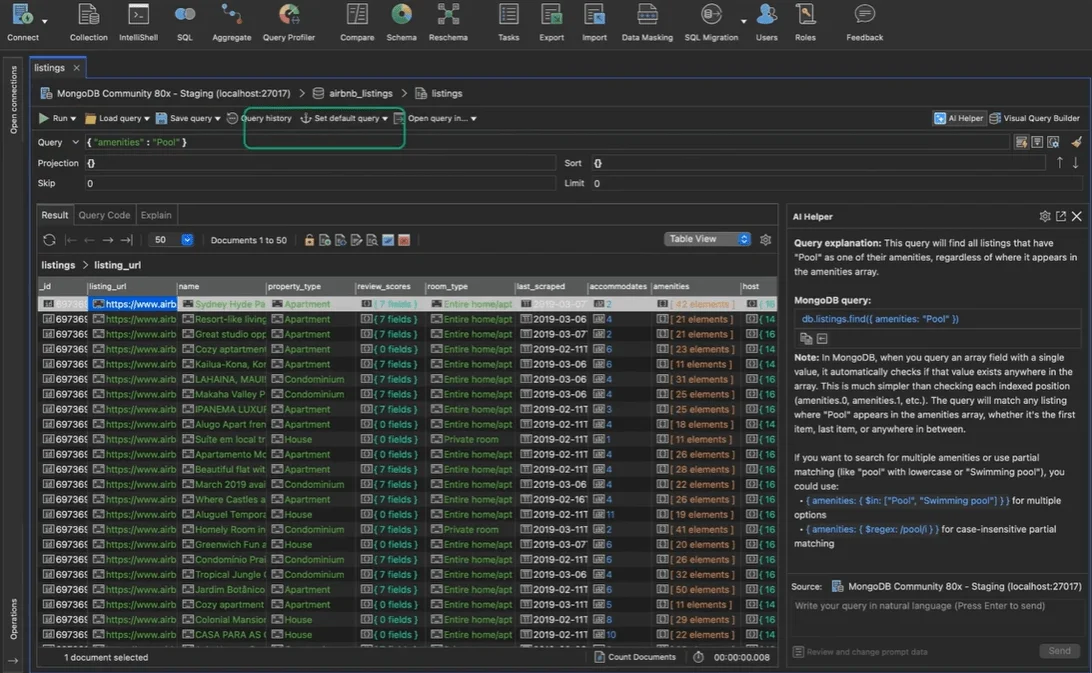Image resolution: width=1092 pixels, height=673 pixels.
Task: Select the Sydney Hyde Pa row name cell
Action: (x=223, y=304)
